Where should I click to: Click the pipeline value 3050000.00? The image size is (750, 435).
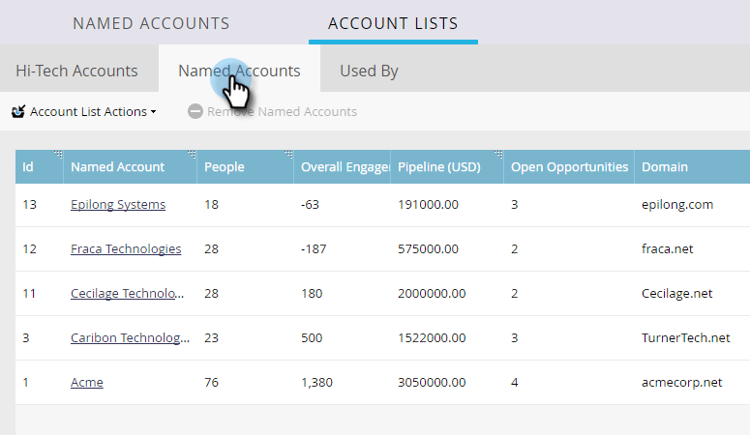pos(432,382)
